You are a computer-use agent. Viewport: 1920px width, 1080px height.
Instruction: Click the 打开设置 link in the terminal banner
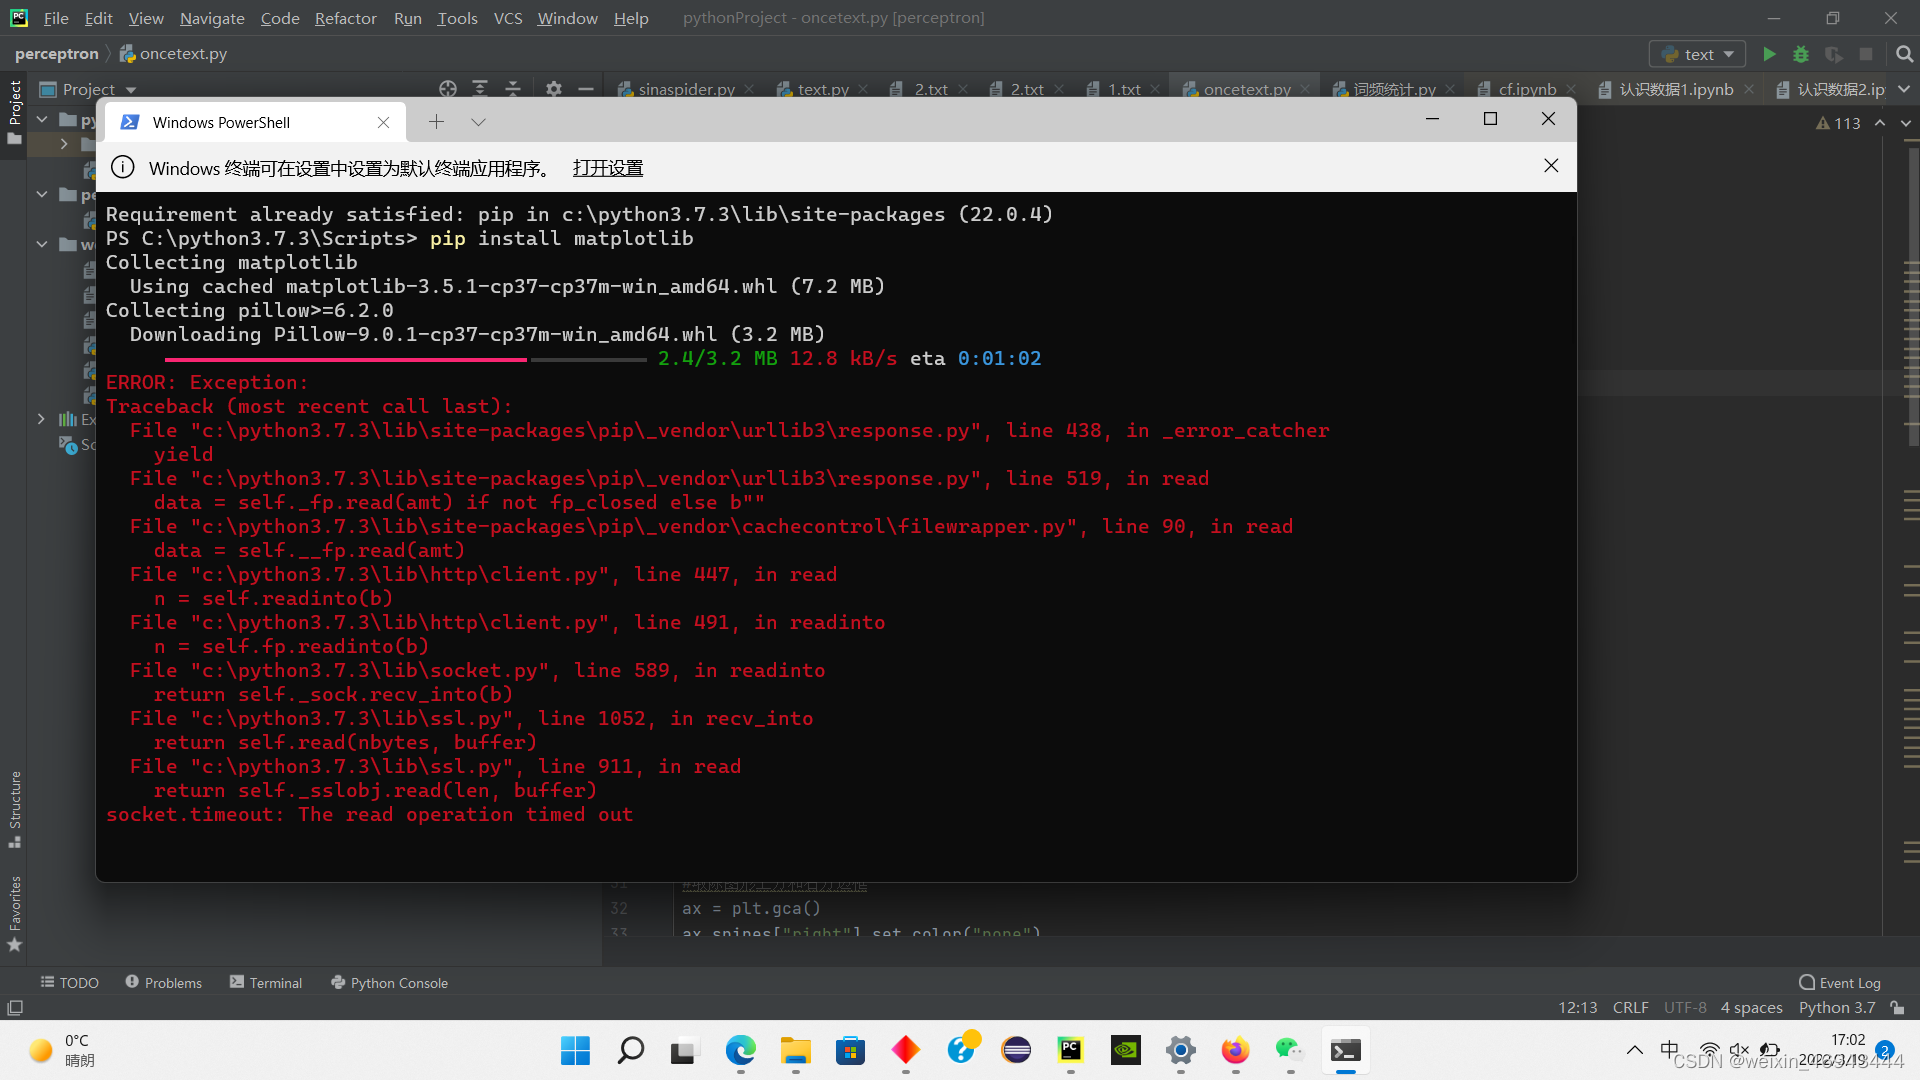(x=607, y=168)
